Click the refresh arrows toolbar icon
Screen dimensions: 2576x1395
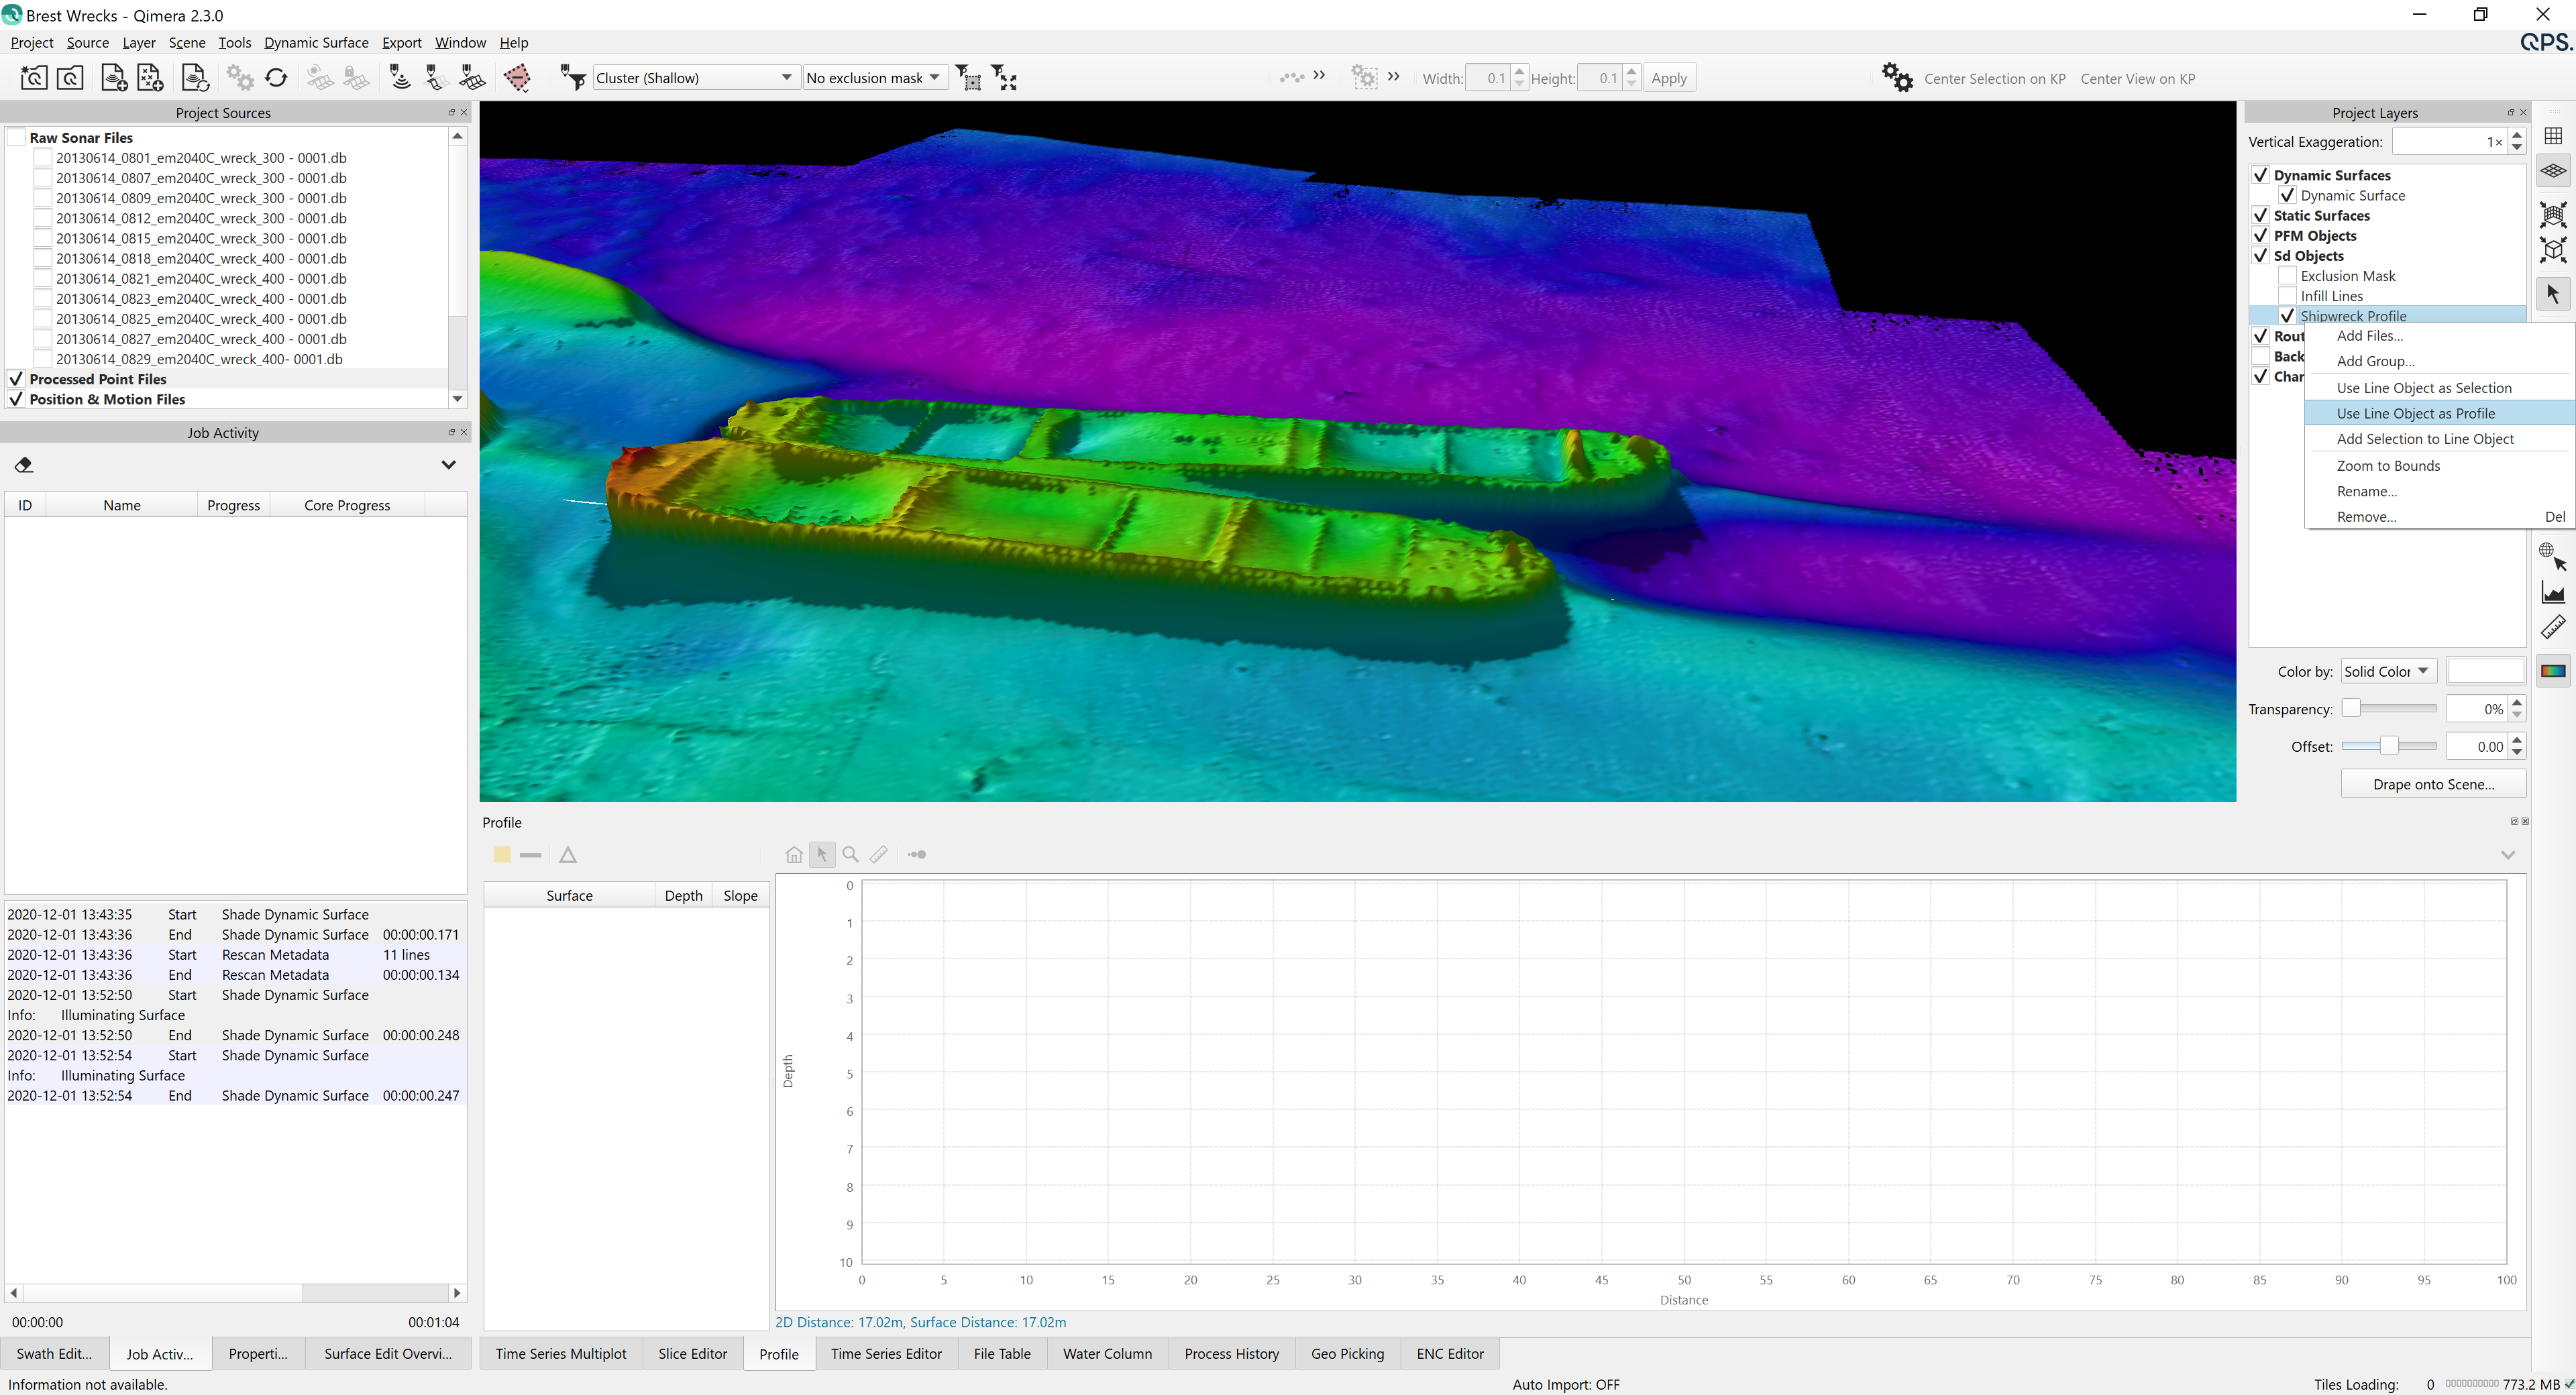point(277,78)
